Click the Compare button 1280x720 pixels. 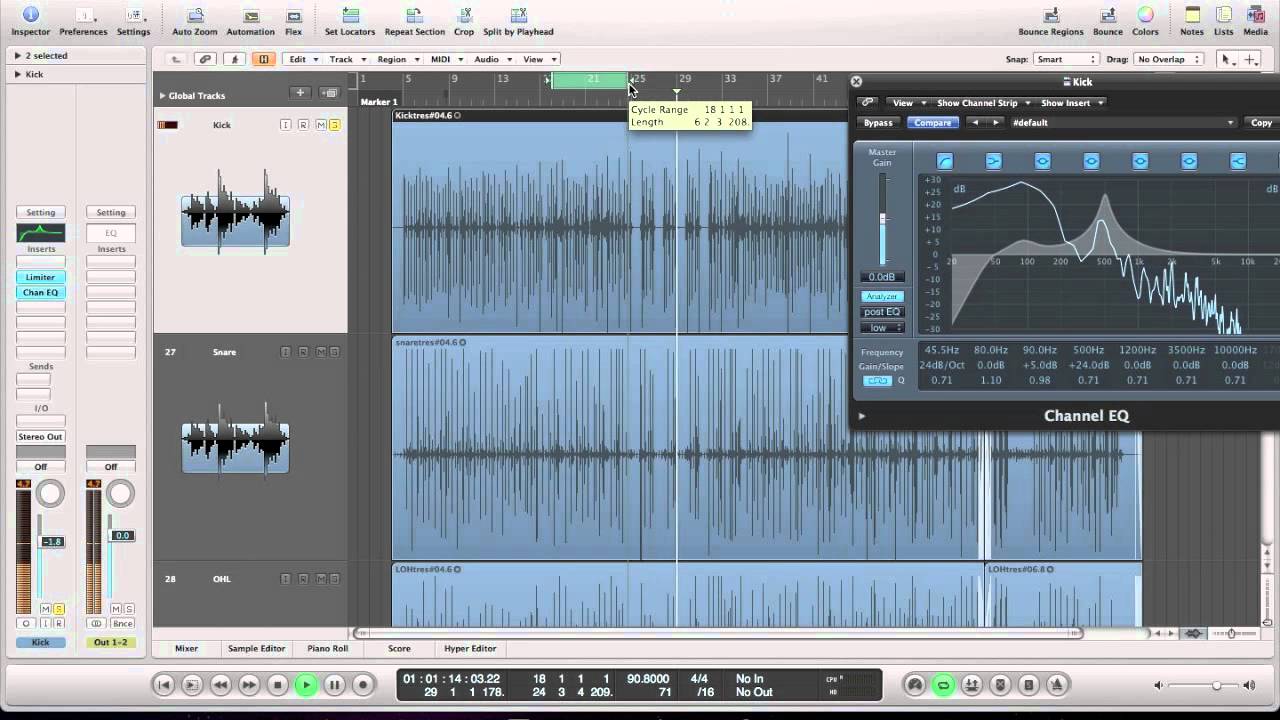pos(933,123)
